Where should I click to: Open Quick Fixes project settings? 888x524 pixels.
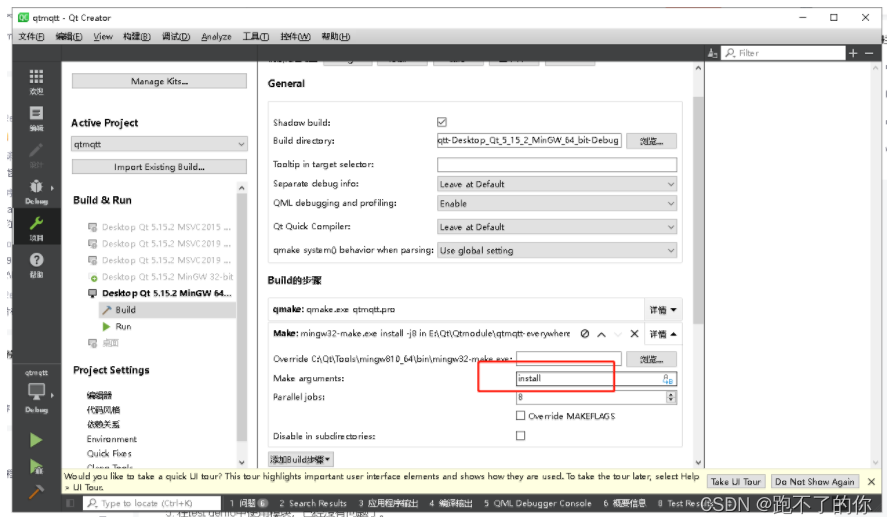[x=109, y=453]
